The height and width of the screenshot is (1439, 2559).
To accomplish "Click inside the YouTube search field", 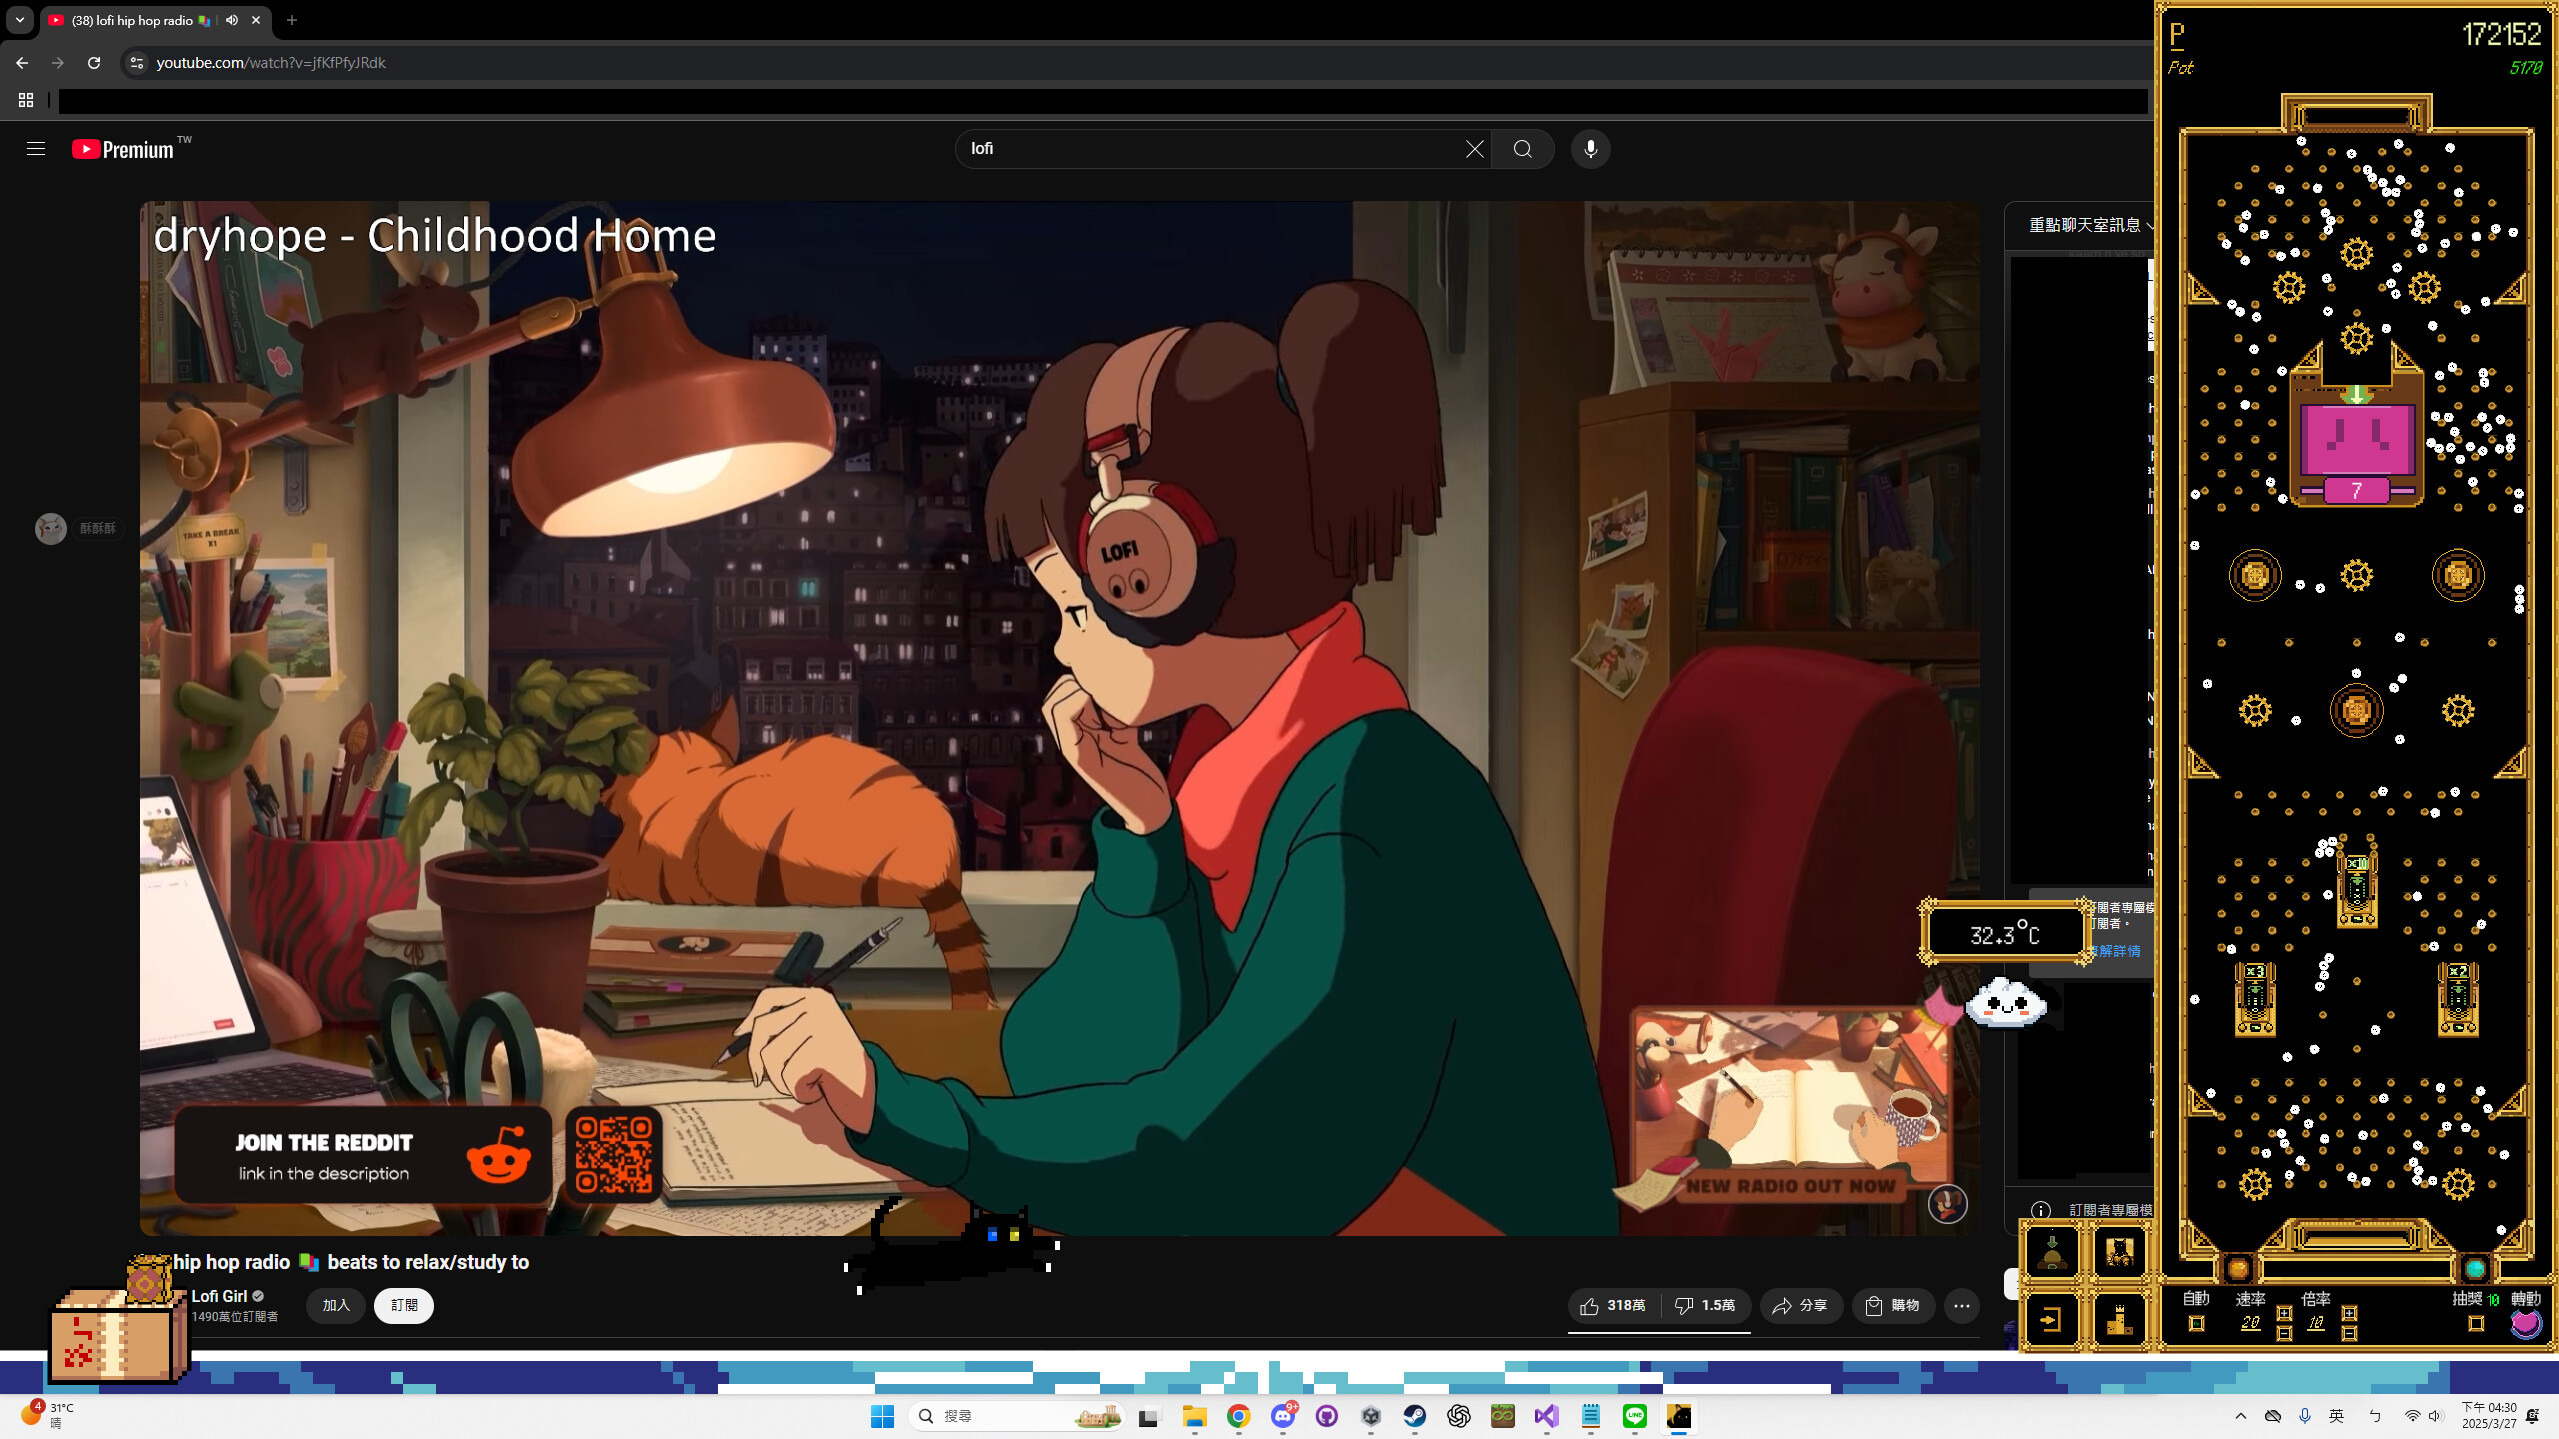I will (1150, 148).
